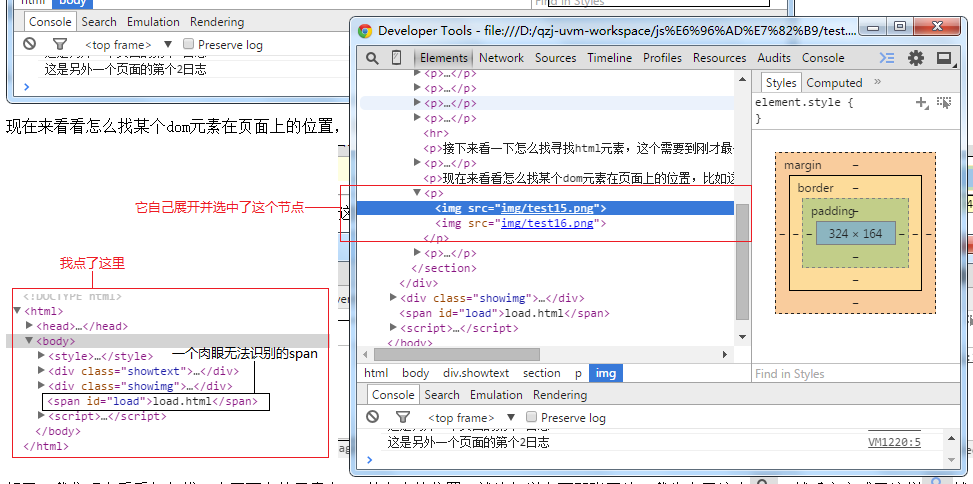Click filter funnel icon in background DevTools console
This screenshot has width=973, height=484.
click(60, 44)
